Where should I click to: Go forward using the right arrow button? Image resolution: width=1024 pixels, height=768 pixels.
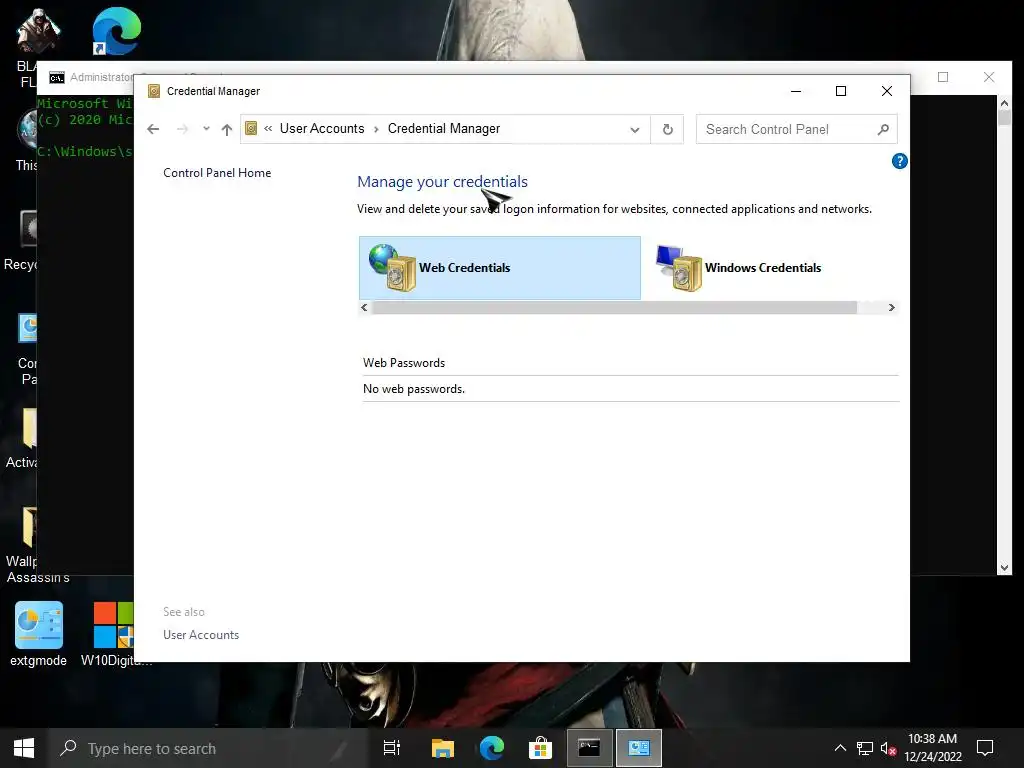[x=182, y=129]
